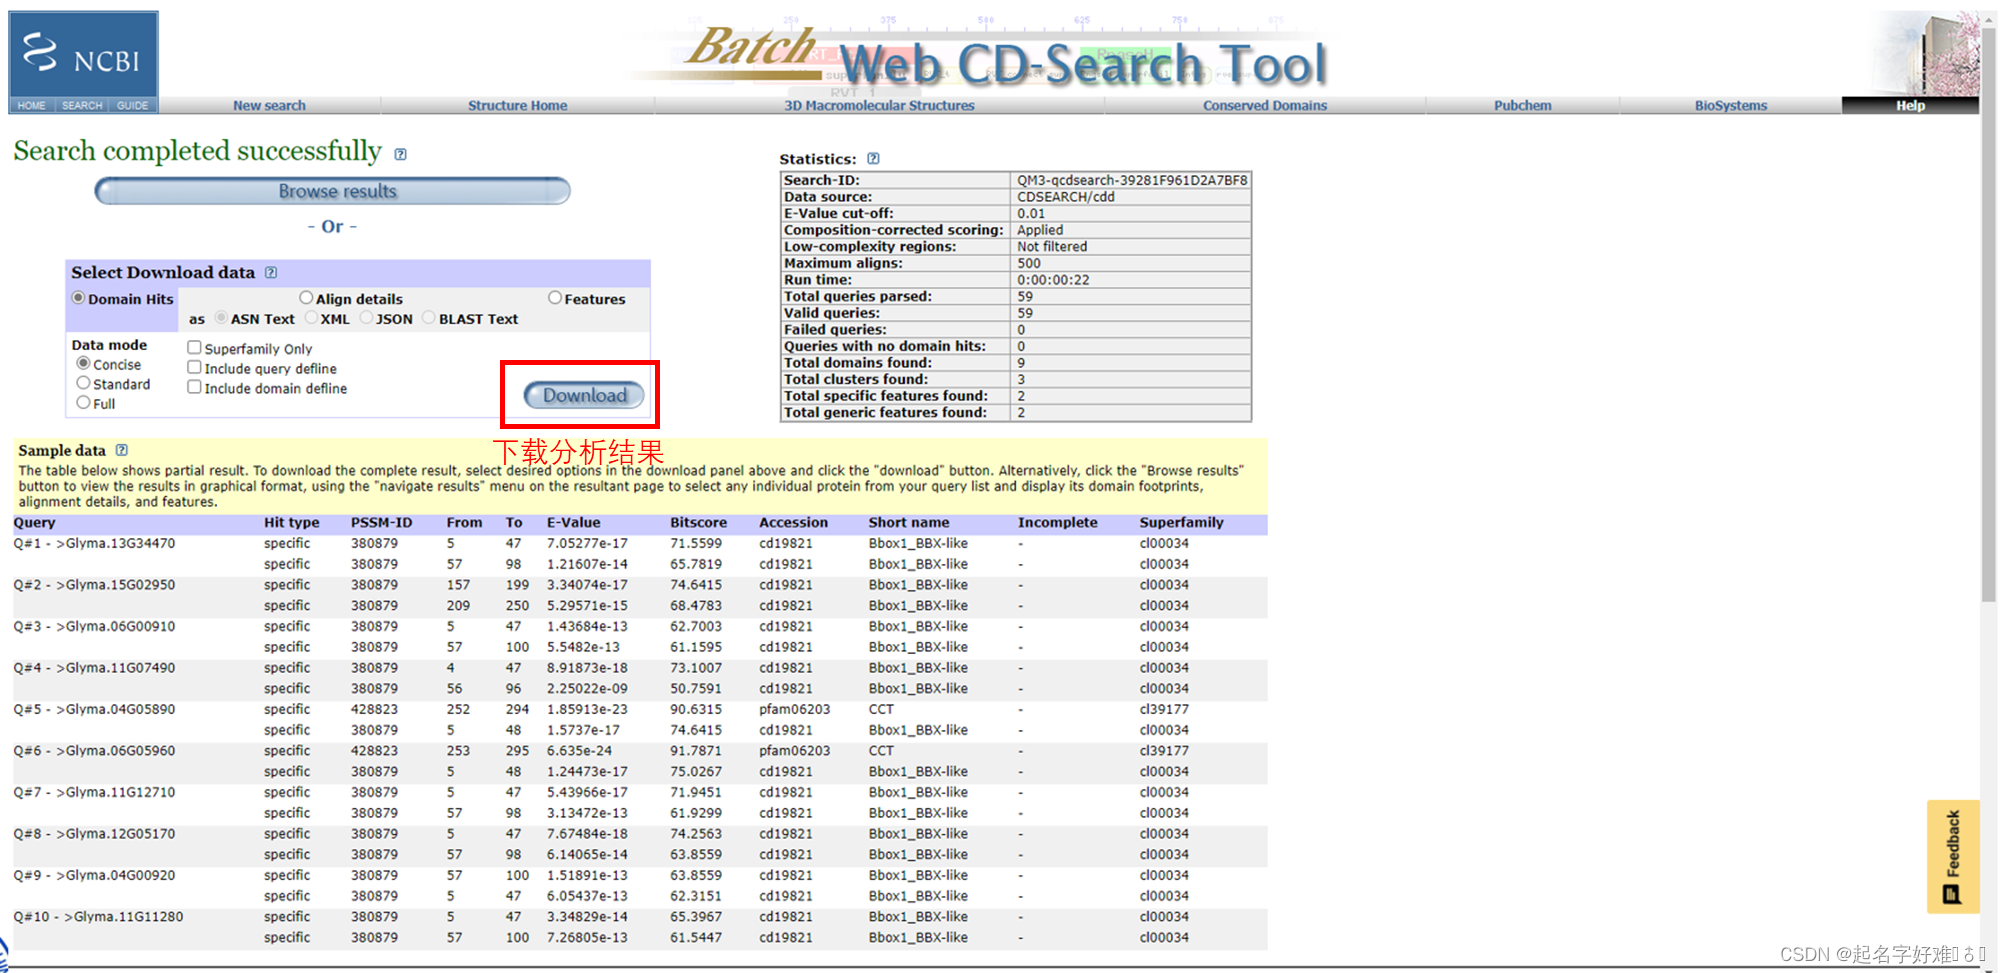This screenshot has height=973, width=2000.
Task: Open the Feedback side tab
Action: (x=1952, y=856)
